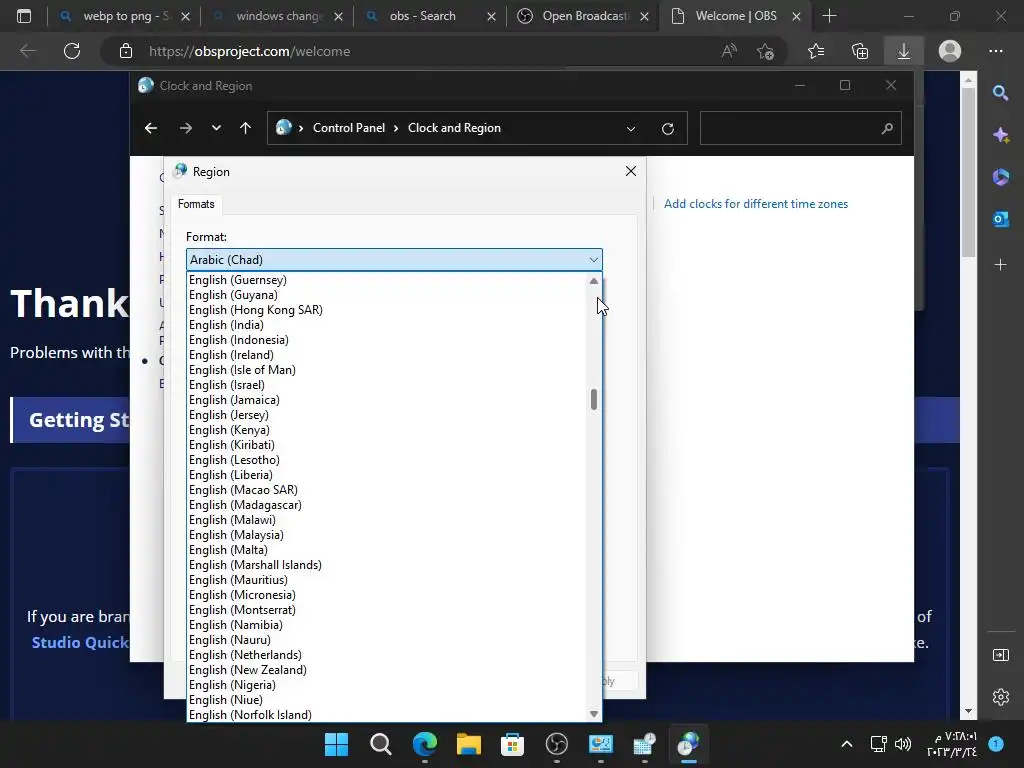Select English (Hong Kong SAR) format
This screenshot has height=768, width=1024.
[x=255, y=310]
